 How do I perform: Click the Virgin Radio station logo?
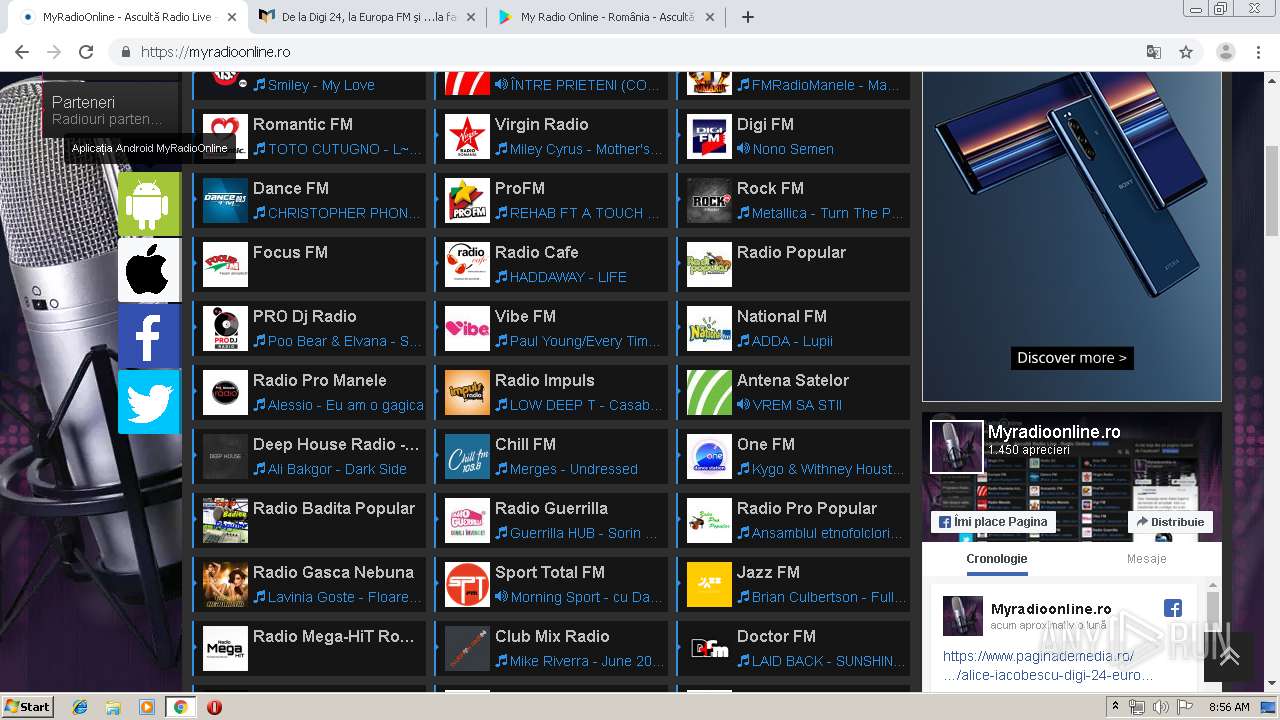(x=467, y=136)
